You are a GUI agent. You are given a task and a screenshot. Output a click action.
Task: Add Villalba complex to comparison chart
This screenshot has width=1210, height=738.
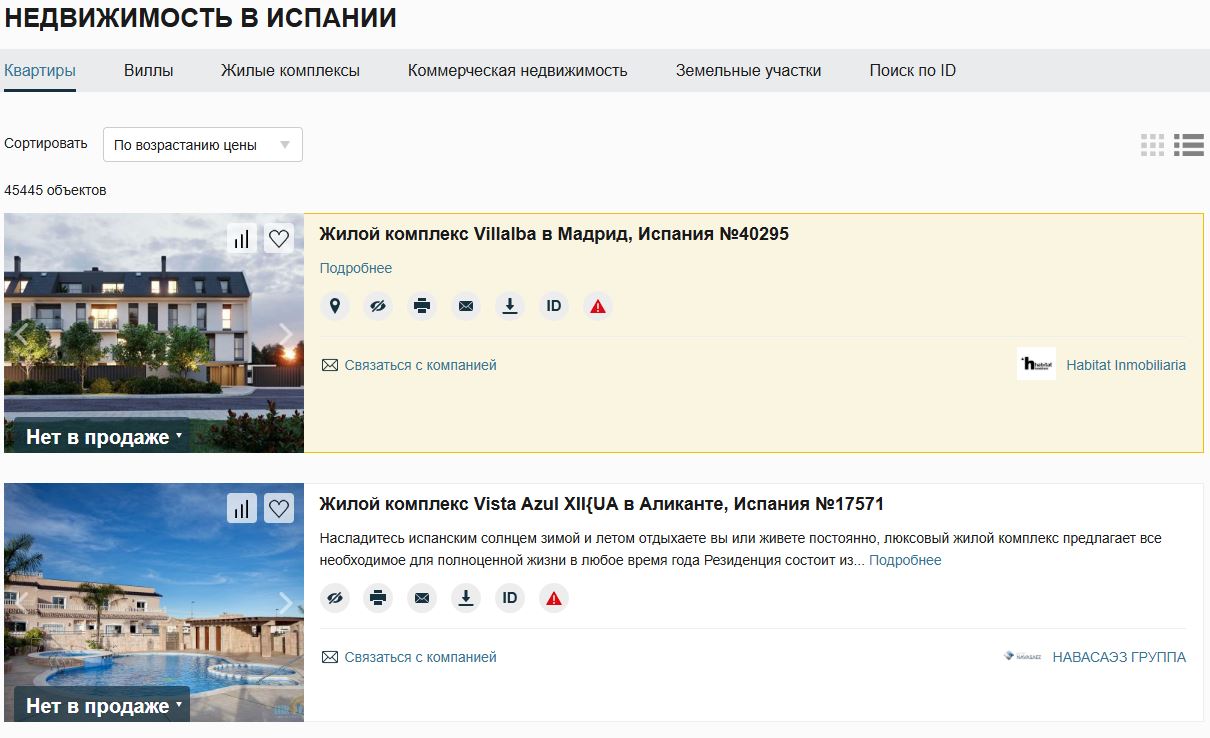click(x=242, y=238)
